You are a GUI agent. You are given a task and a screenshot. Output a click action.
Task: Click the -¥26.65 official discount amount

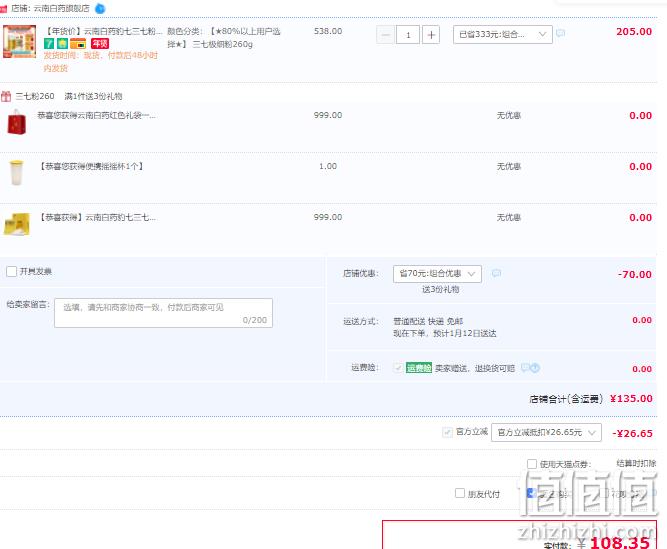pos(632,434)
